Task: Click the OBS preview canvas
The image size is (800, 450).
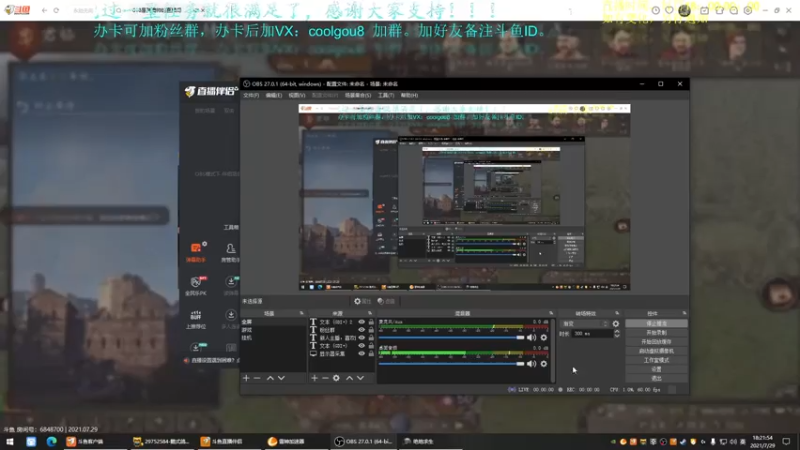Action: 464,197
